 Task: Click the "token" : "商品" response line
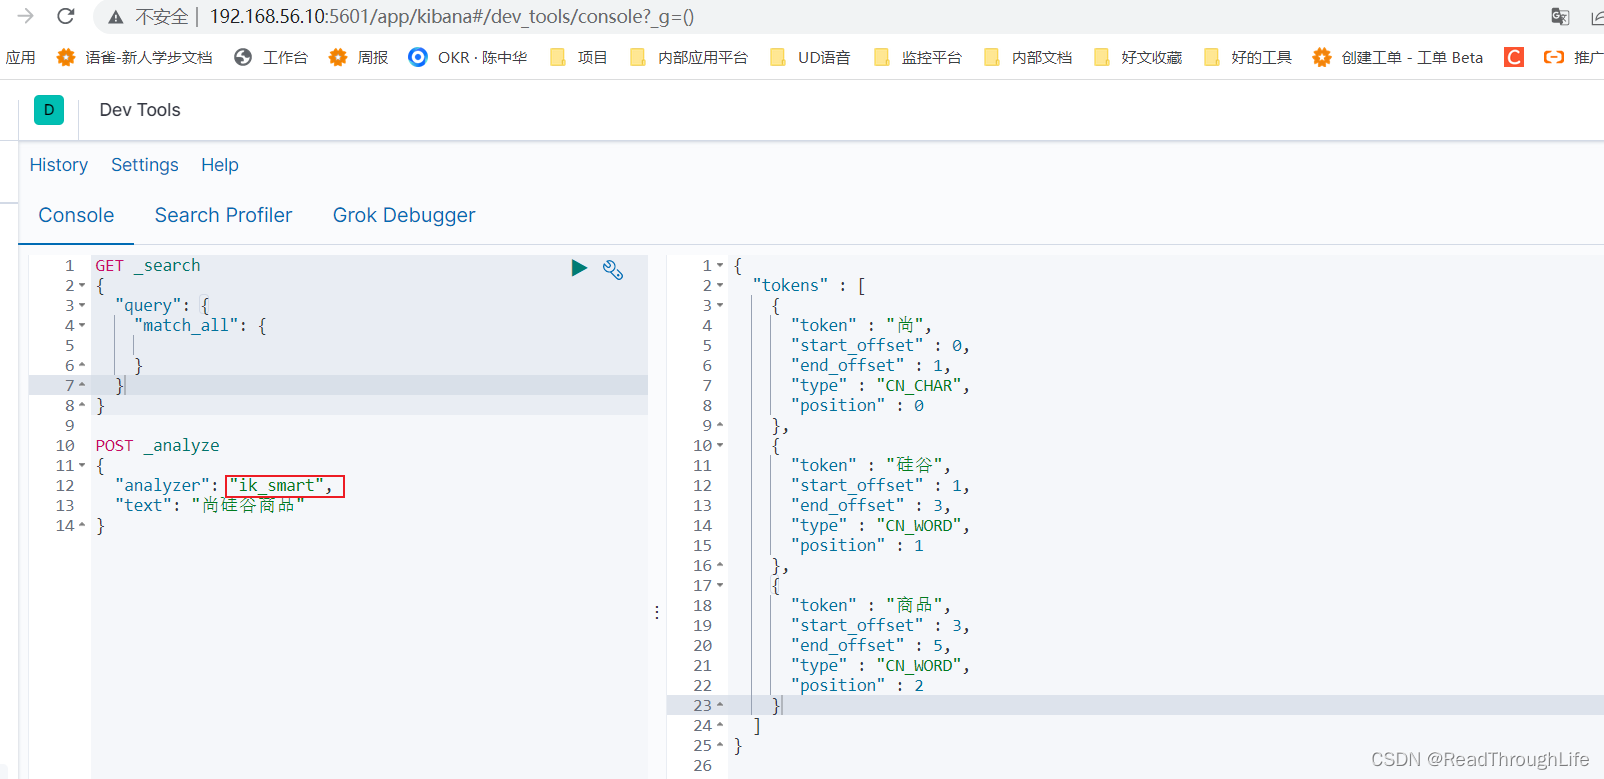pyautogui.click(x=871, y=605)
